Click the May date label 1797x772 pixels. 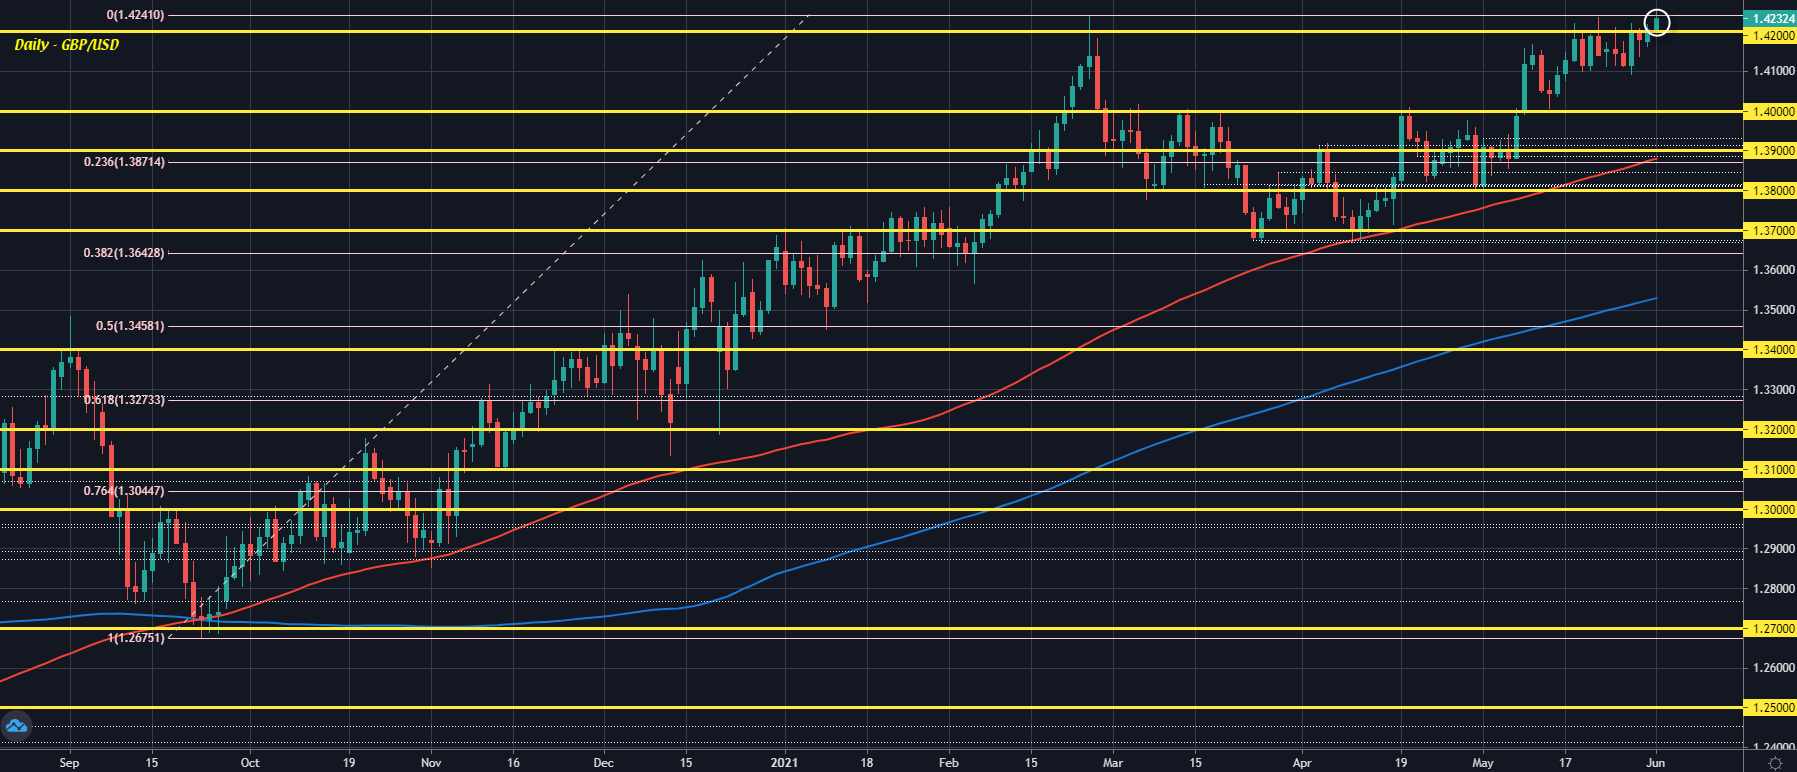[1483, 763]
